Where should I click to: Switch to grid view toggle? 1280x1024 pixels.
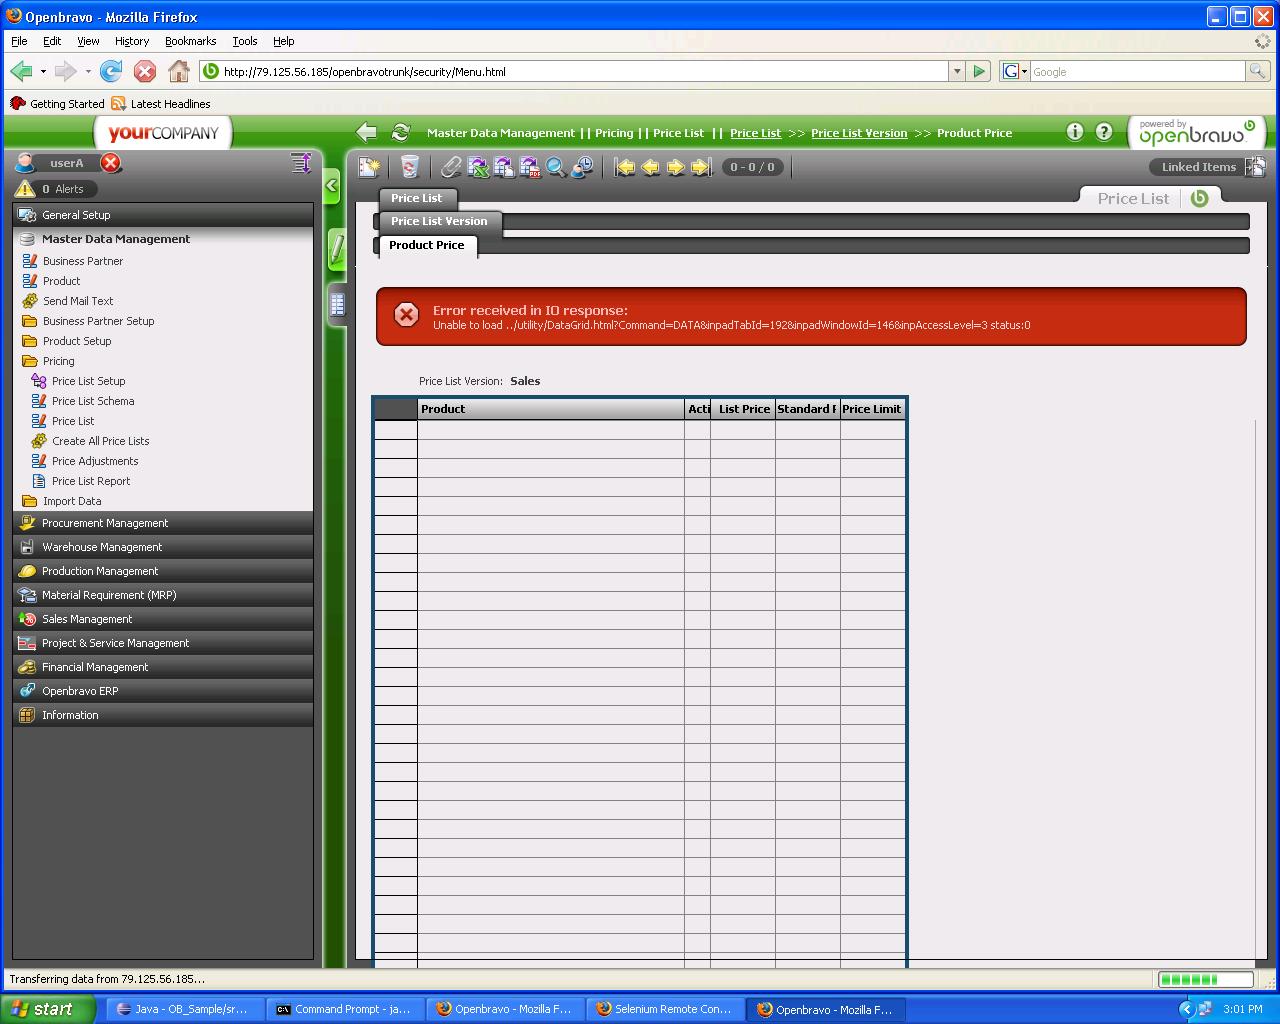337,304
